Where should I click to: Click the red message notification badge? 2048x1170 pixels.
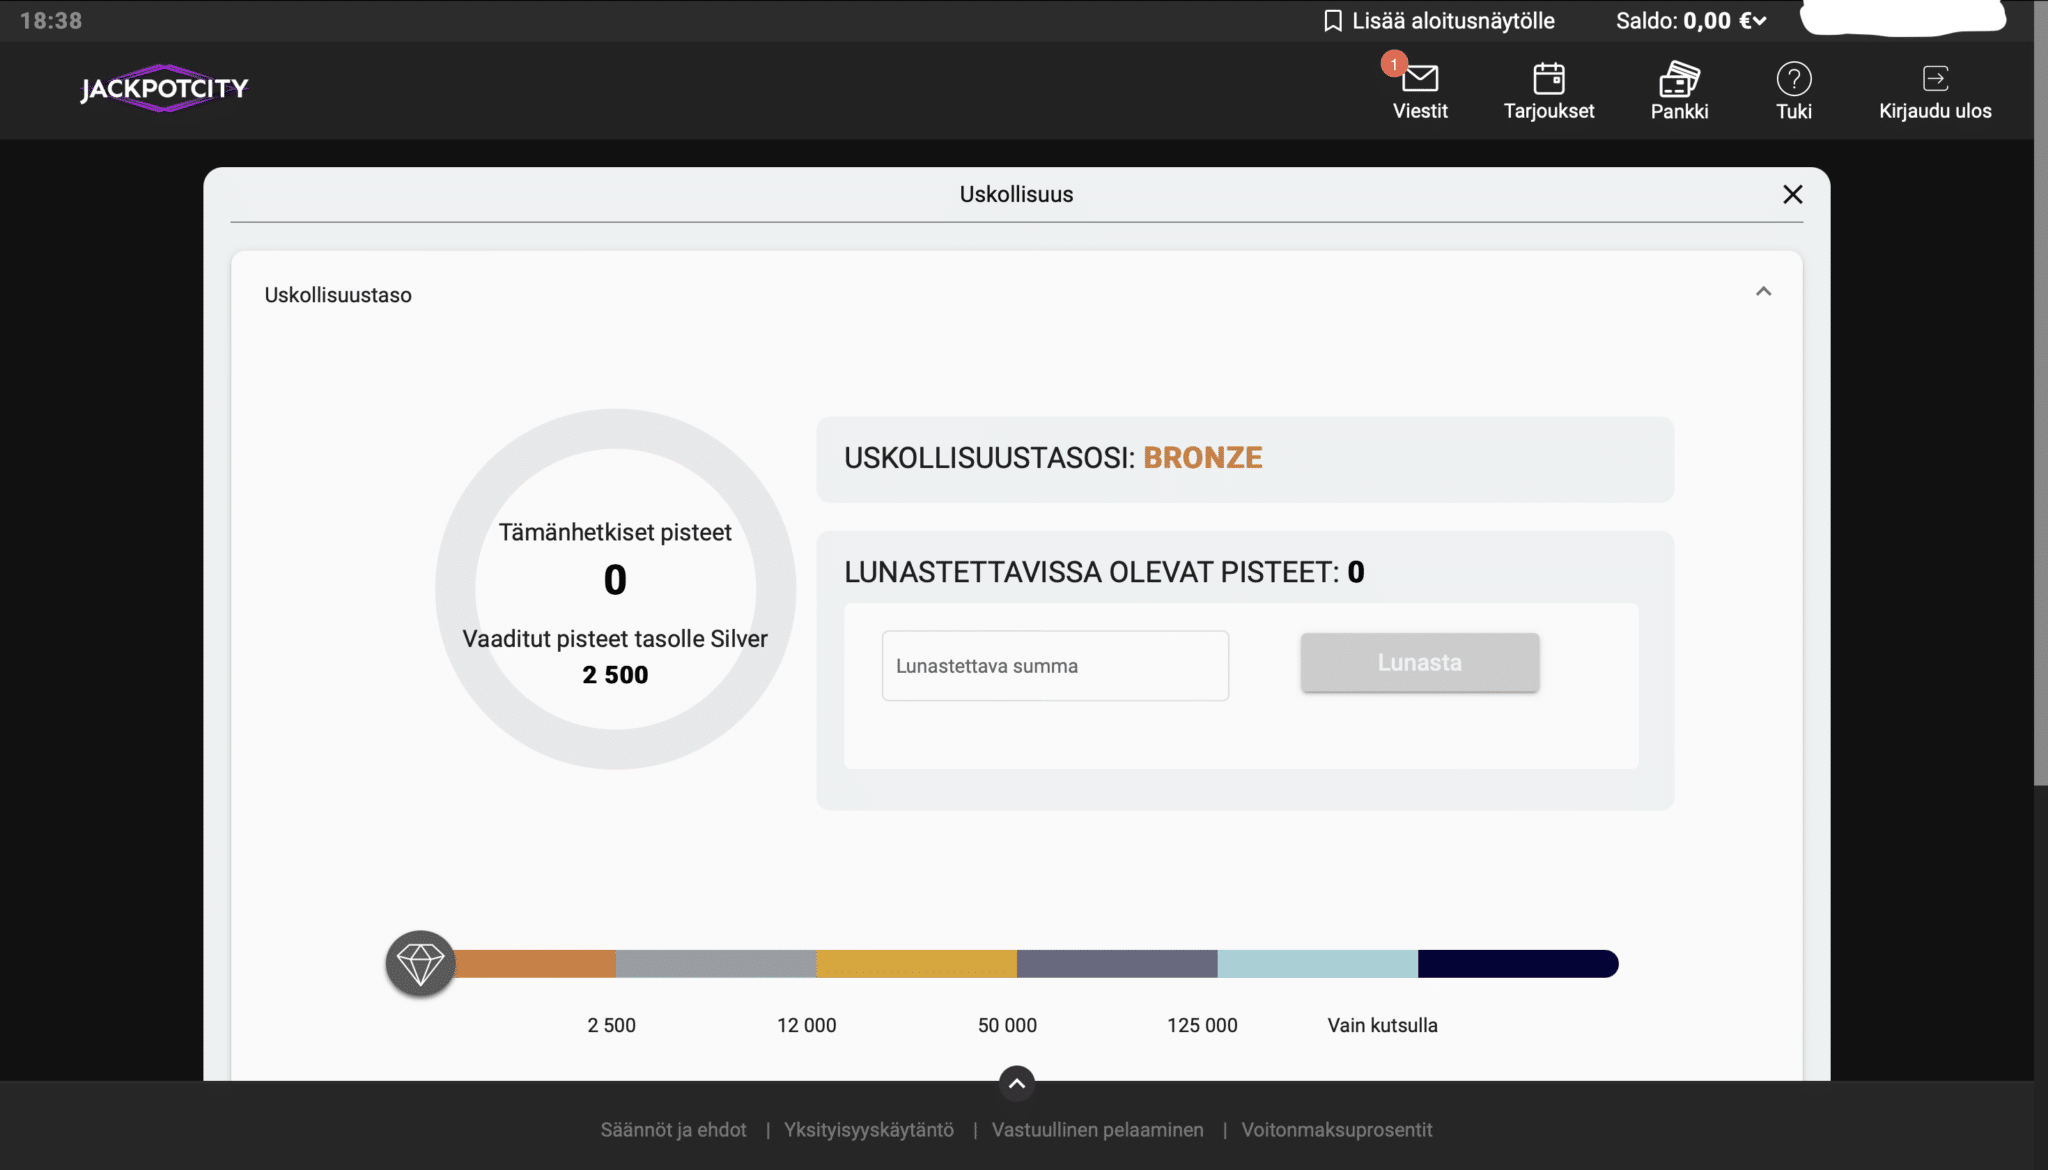(x=1394, y=64)
